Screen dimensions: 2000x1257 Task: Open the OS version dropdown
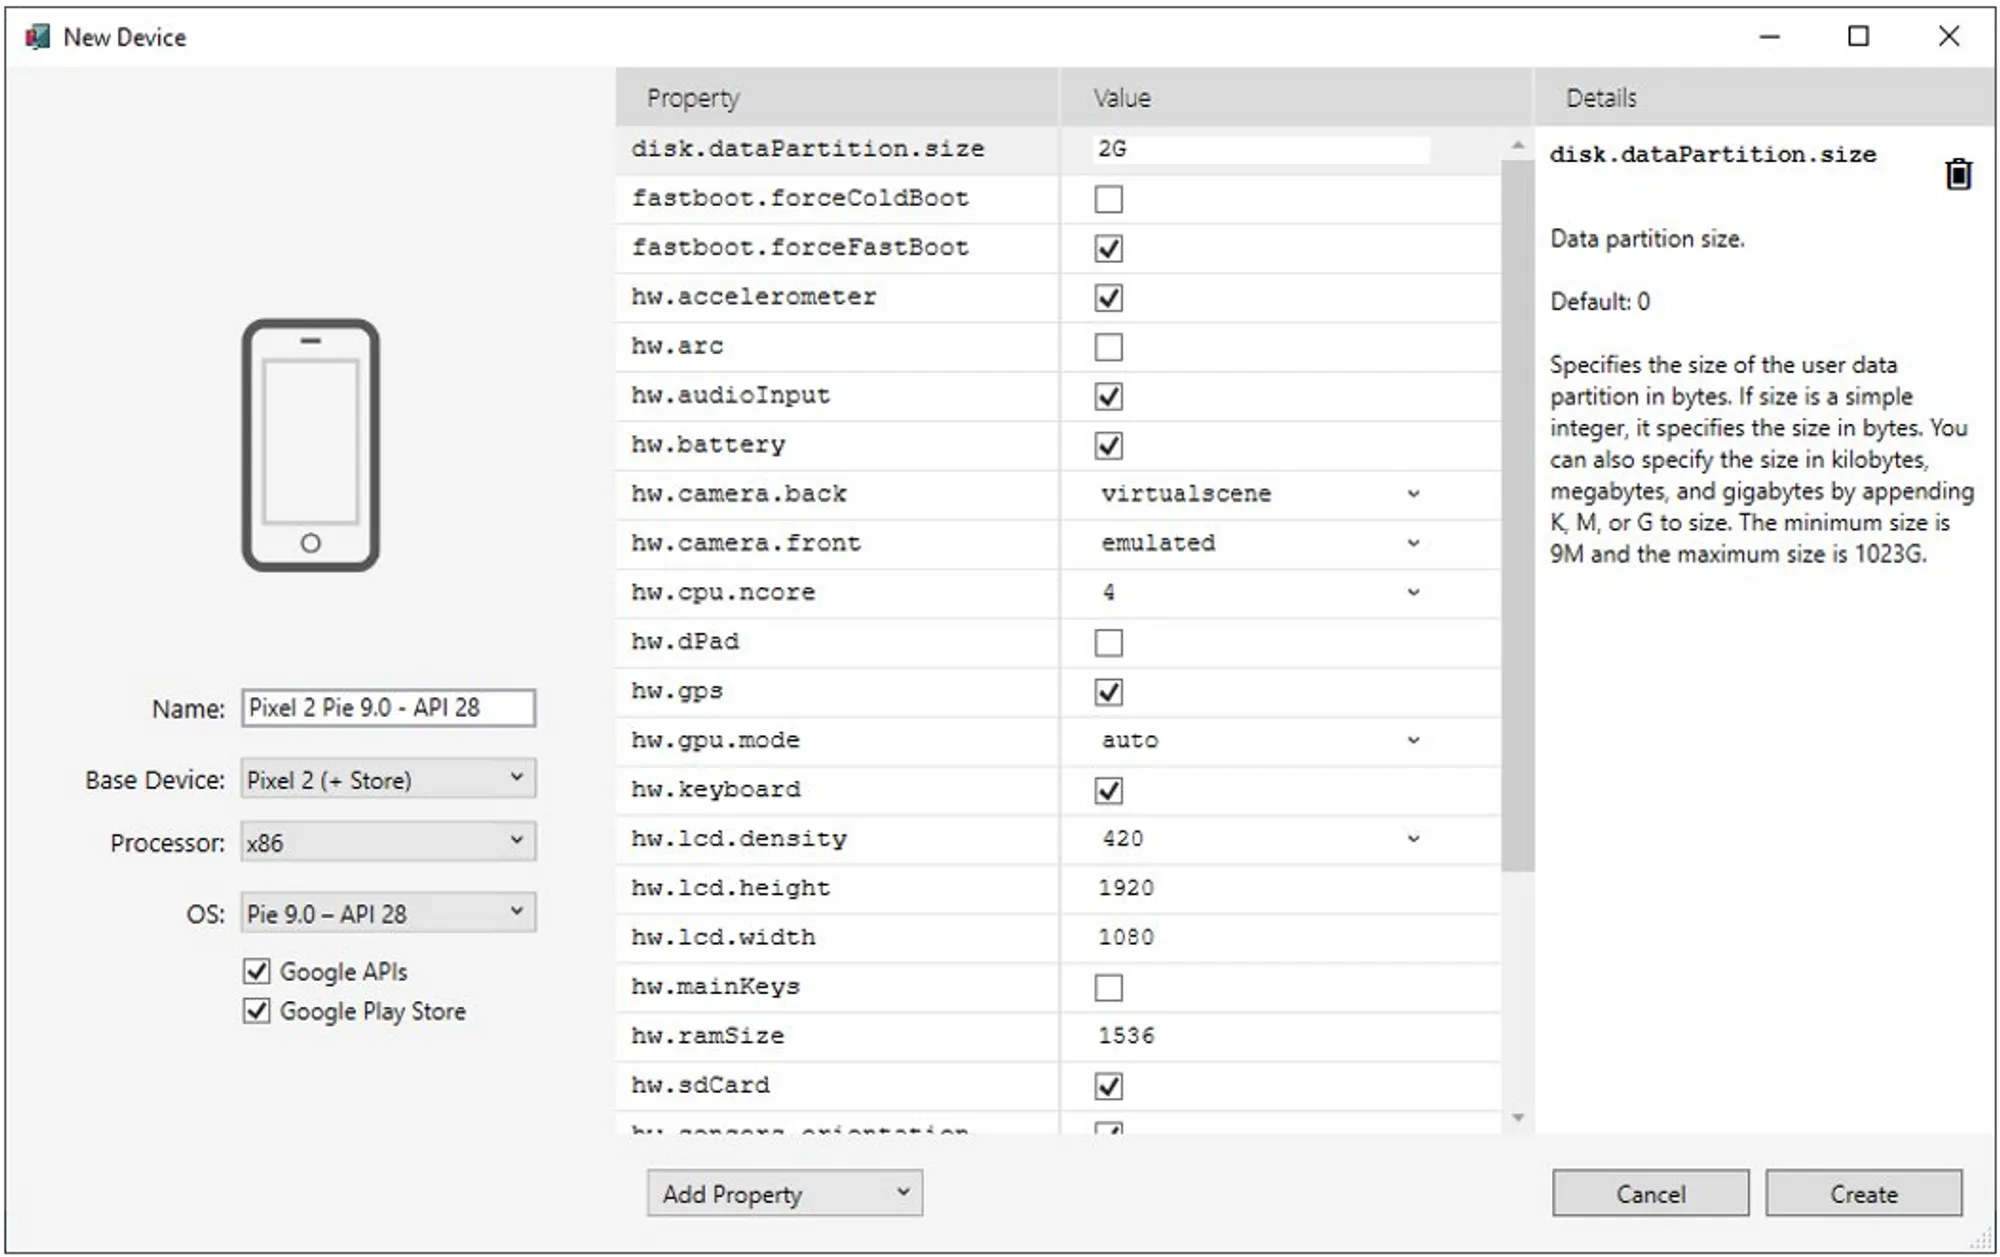[516, 911]
